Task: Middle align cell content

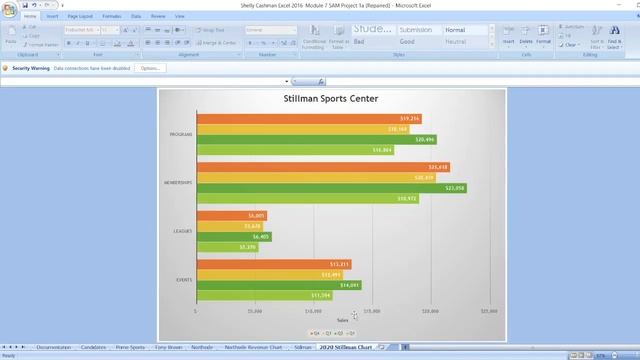Action: tap(157, 30)
